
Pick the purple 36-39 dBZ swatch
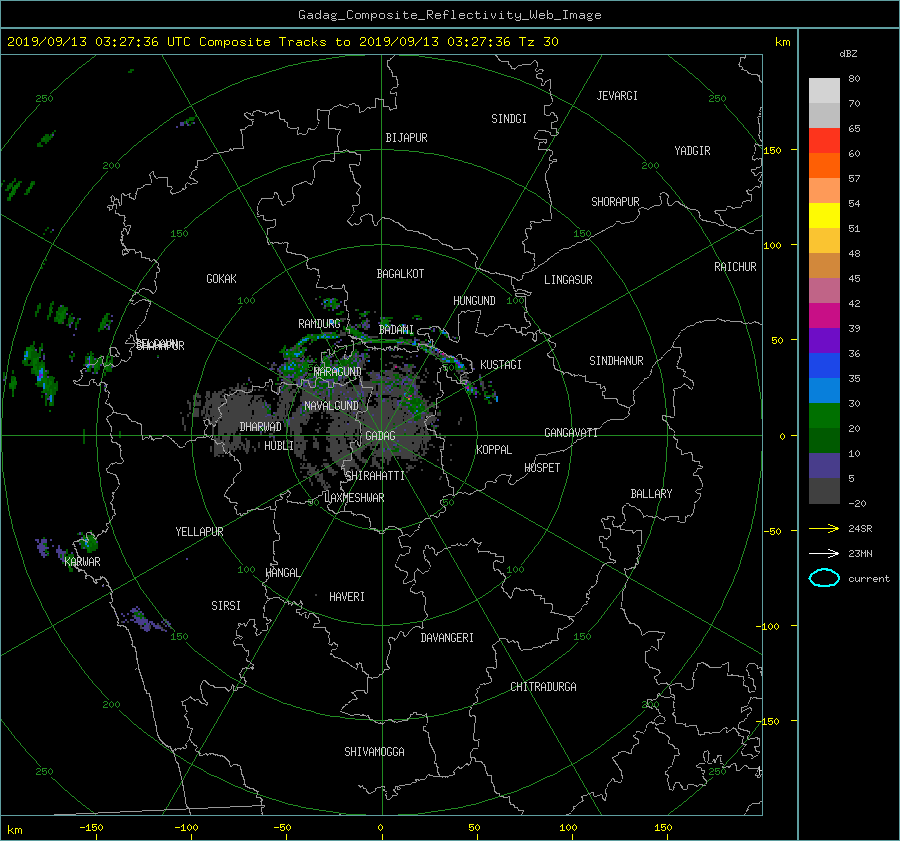pyautogui.click(x=824, y=341)
